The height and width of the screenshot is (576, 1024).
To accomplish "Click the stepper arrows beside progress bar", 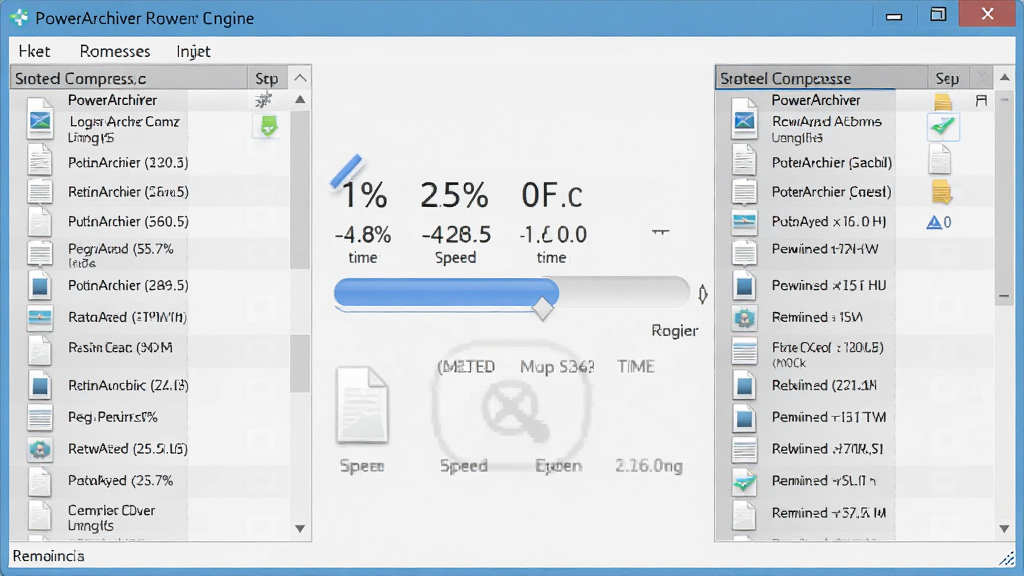I will pyautogui.click(x=703, y=295).
